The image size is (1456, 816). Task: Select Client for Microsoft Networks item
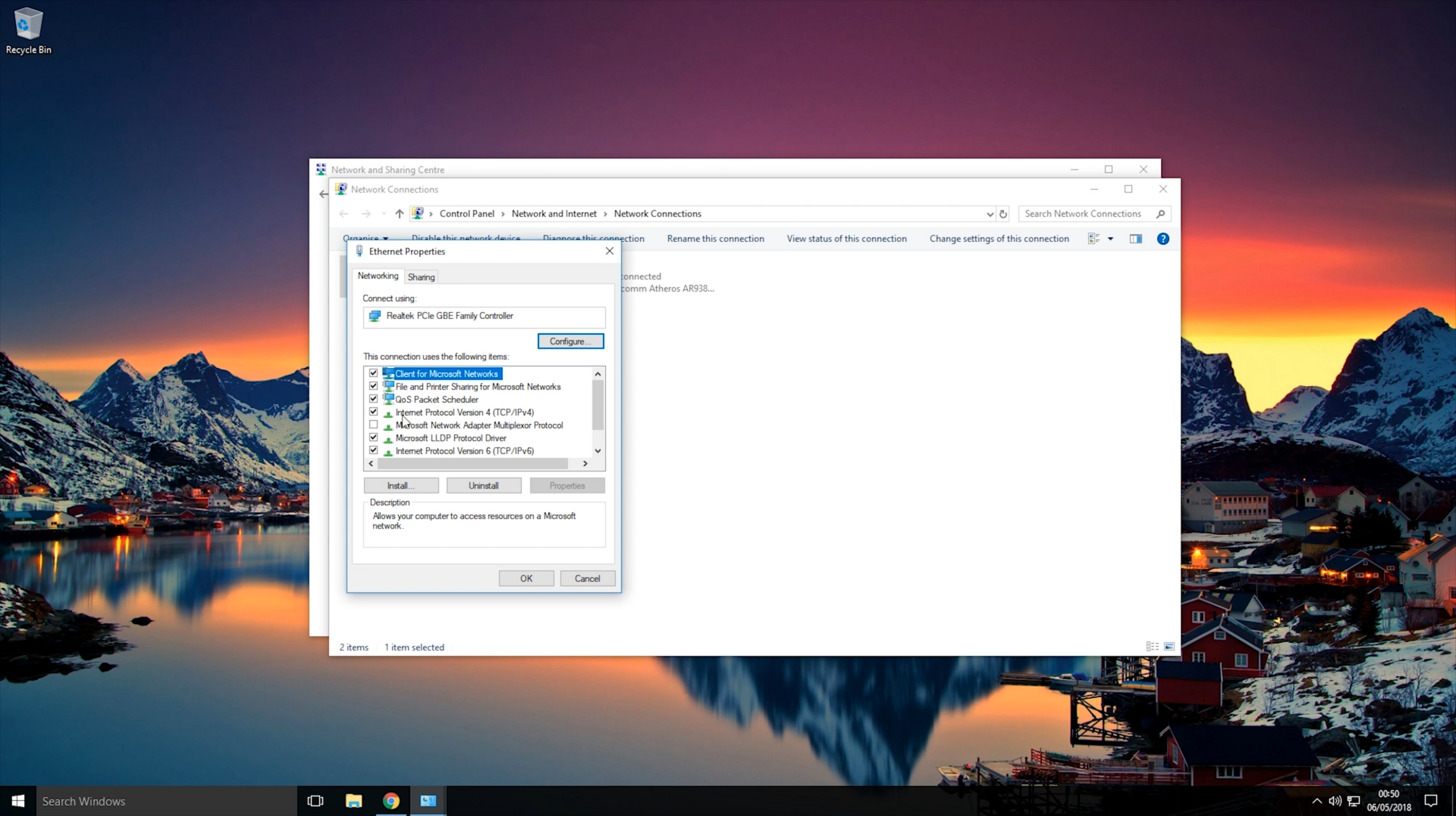pos(446,374)
